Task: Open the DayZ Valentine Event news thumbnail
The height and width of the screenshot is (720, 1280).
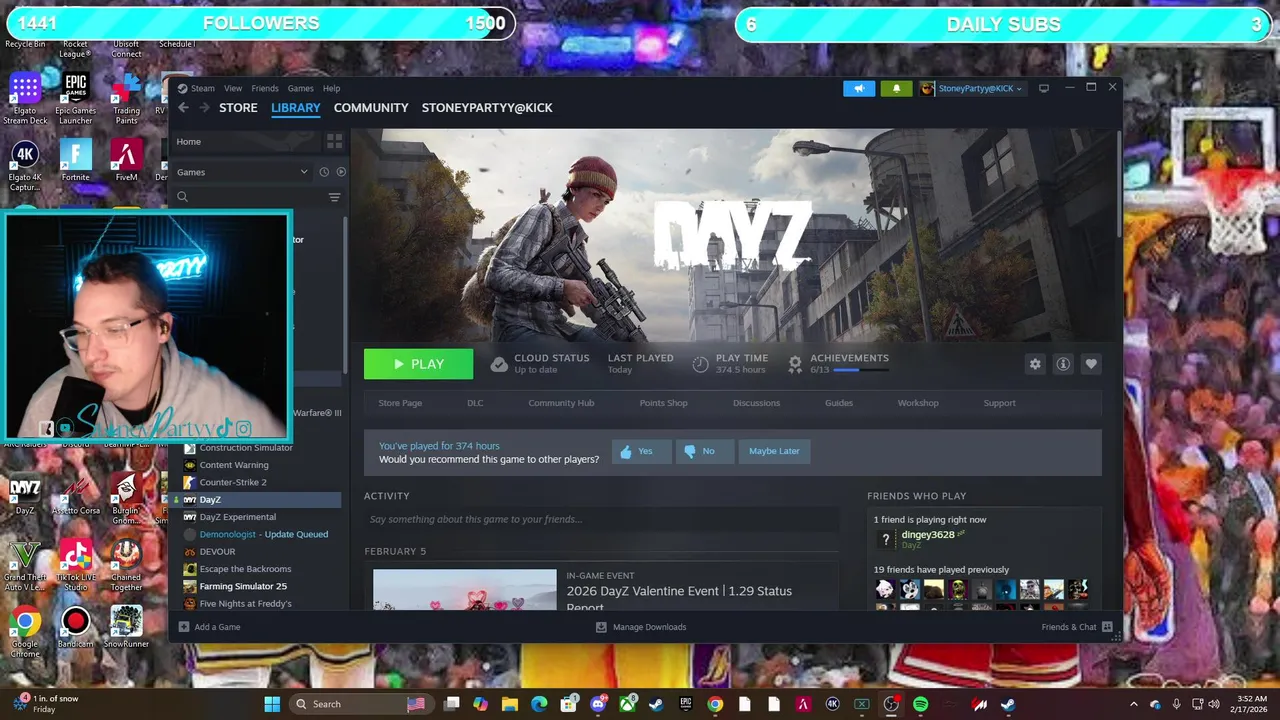Action: click(x=464, y=590)
